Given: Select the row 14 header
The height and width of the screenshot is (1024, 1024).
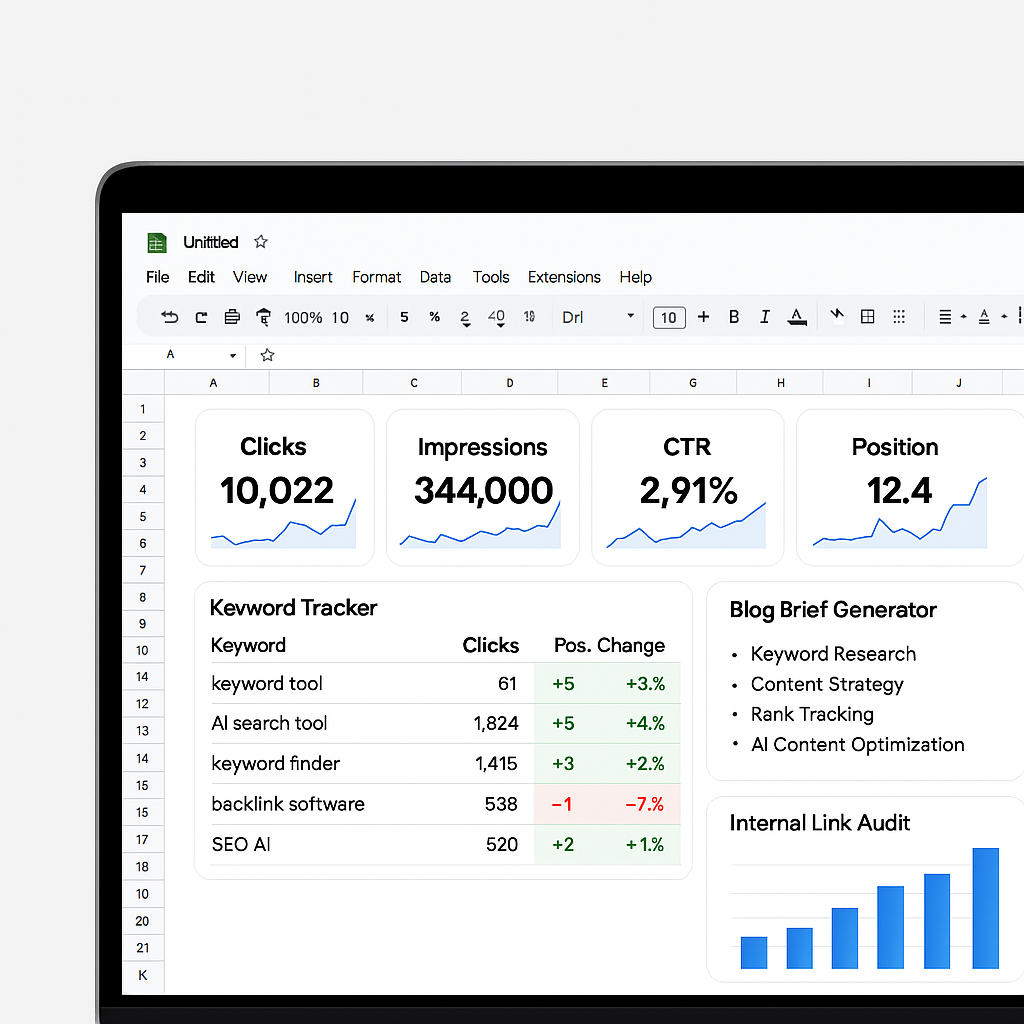Looking at the screenshot, I should point(143,677).
